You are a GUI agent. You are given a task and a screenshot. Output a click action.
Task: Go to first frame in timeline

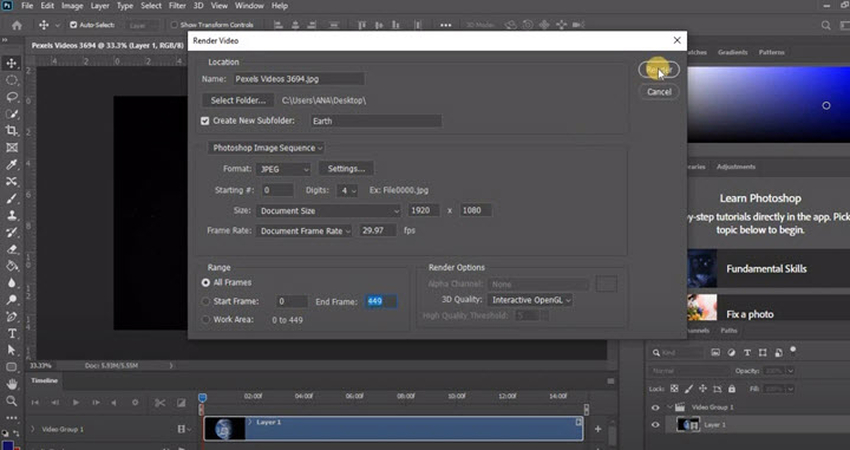(x=35, y=403)
